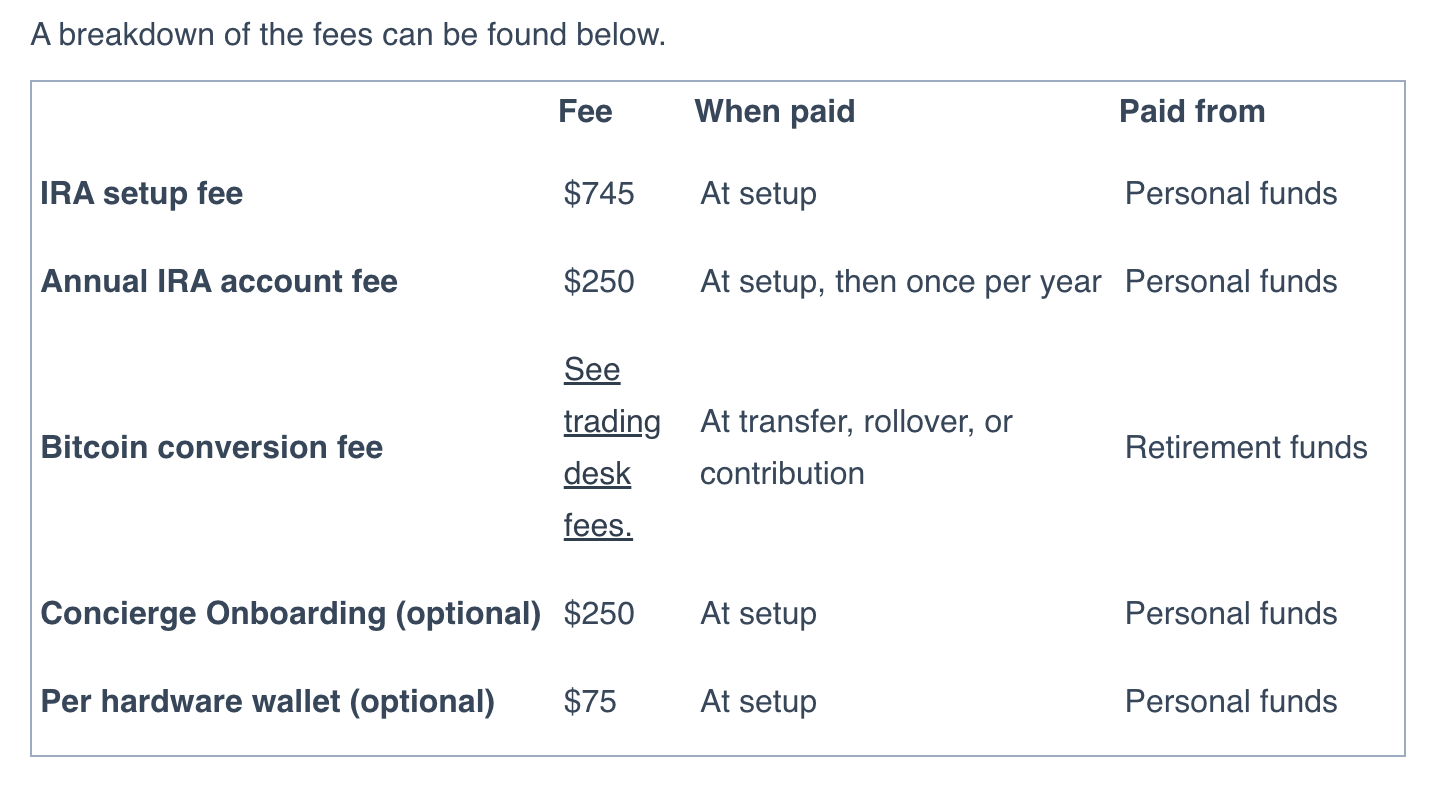Select the "At setup, then once per year" cell
Viewport: 1434px width, 788px height.
[900, 281]
